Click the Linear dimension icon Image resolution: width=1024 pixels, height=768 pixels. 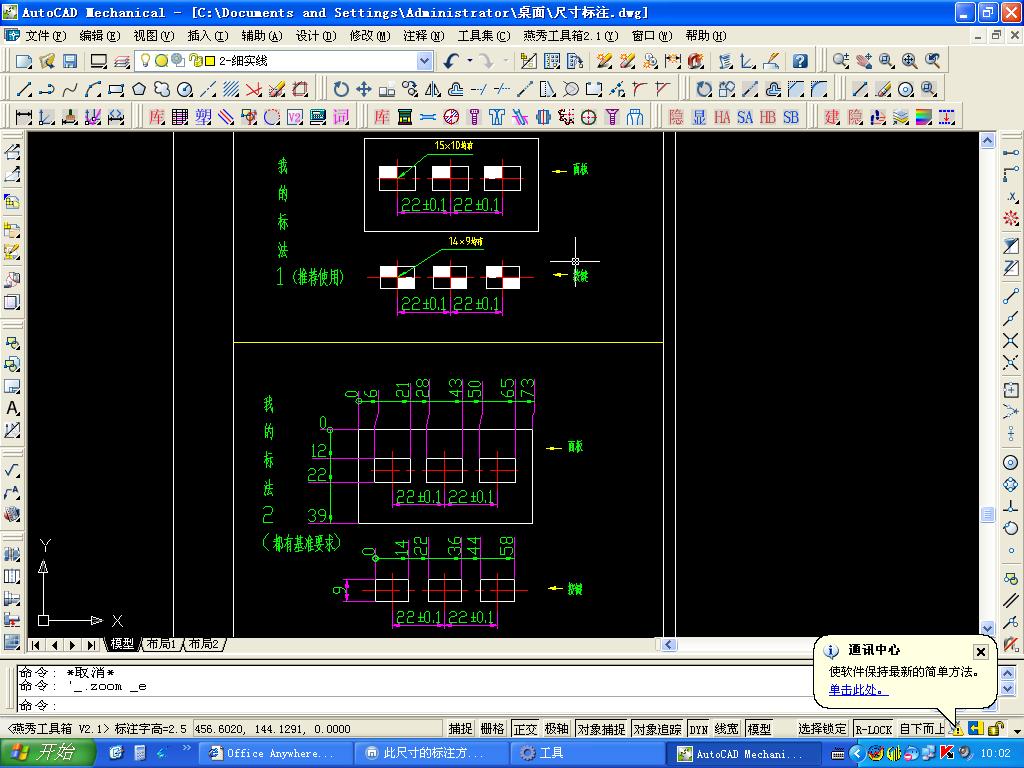[x=24, y=117]
